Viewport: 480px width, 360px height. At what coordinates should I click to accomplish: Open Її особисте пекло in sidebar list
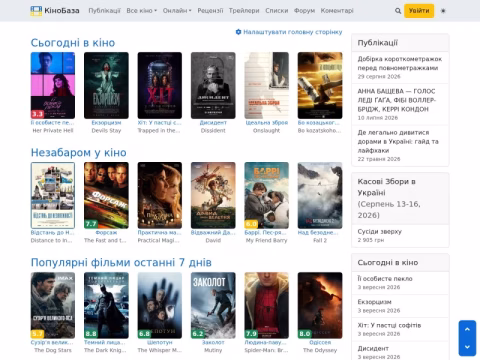tap(385, 279)
